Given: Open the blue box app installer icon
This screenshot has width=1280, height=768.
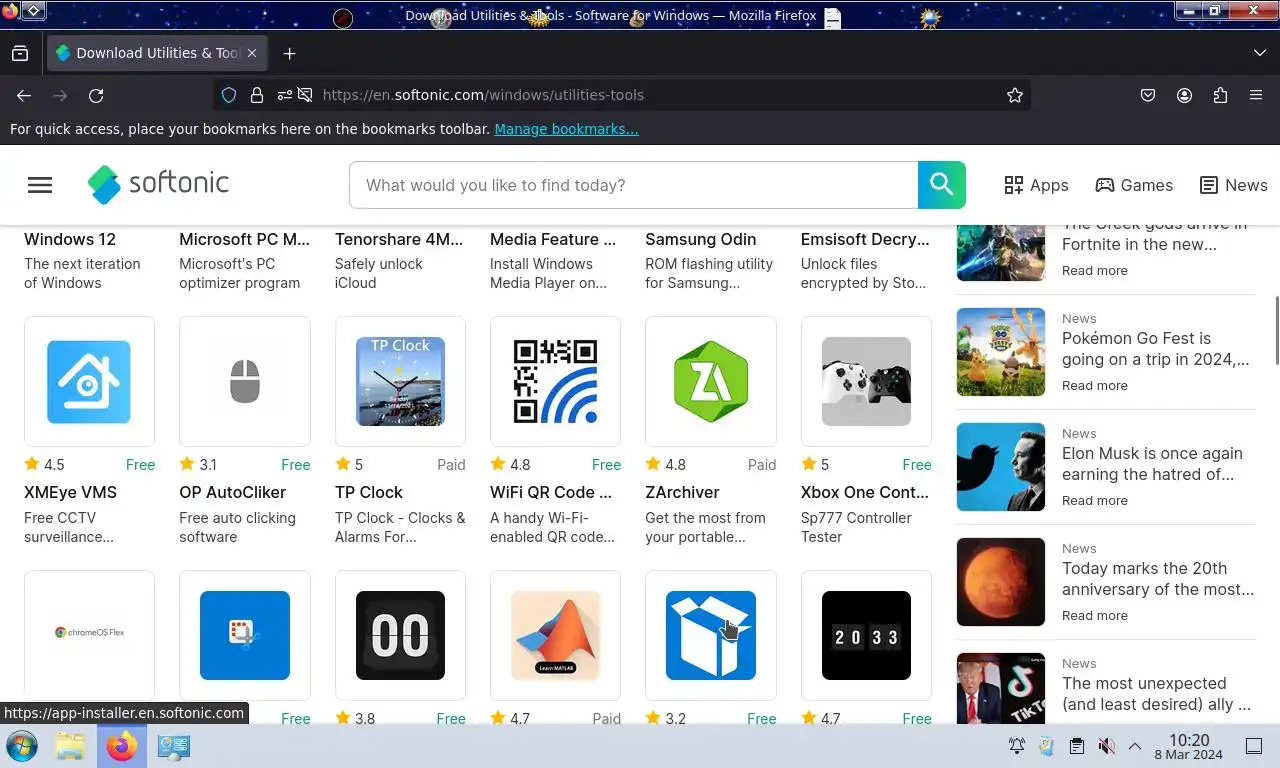Looking at the screenshot, I should pyautogui.click(x=711, y=635).
